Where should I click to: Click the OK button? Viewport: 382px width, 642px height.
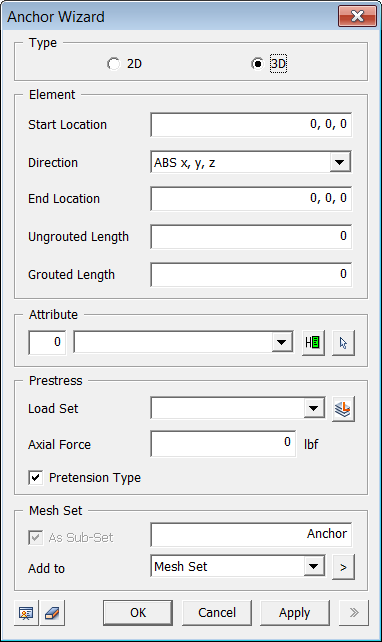(138, 613)
